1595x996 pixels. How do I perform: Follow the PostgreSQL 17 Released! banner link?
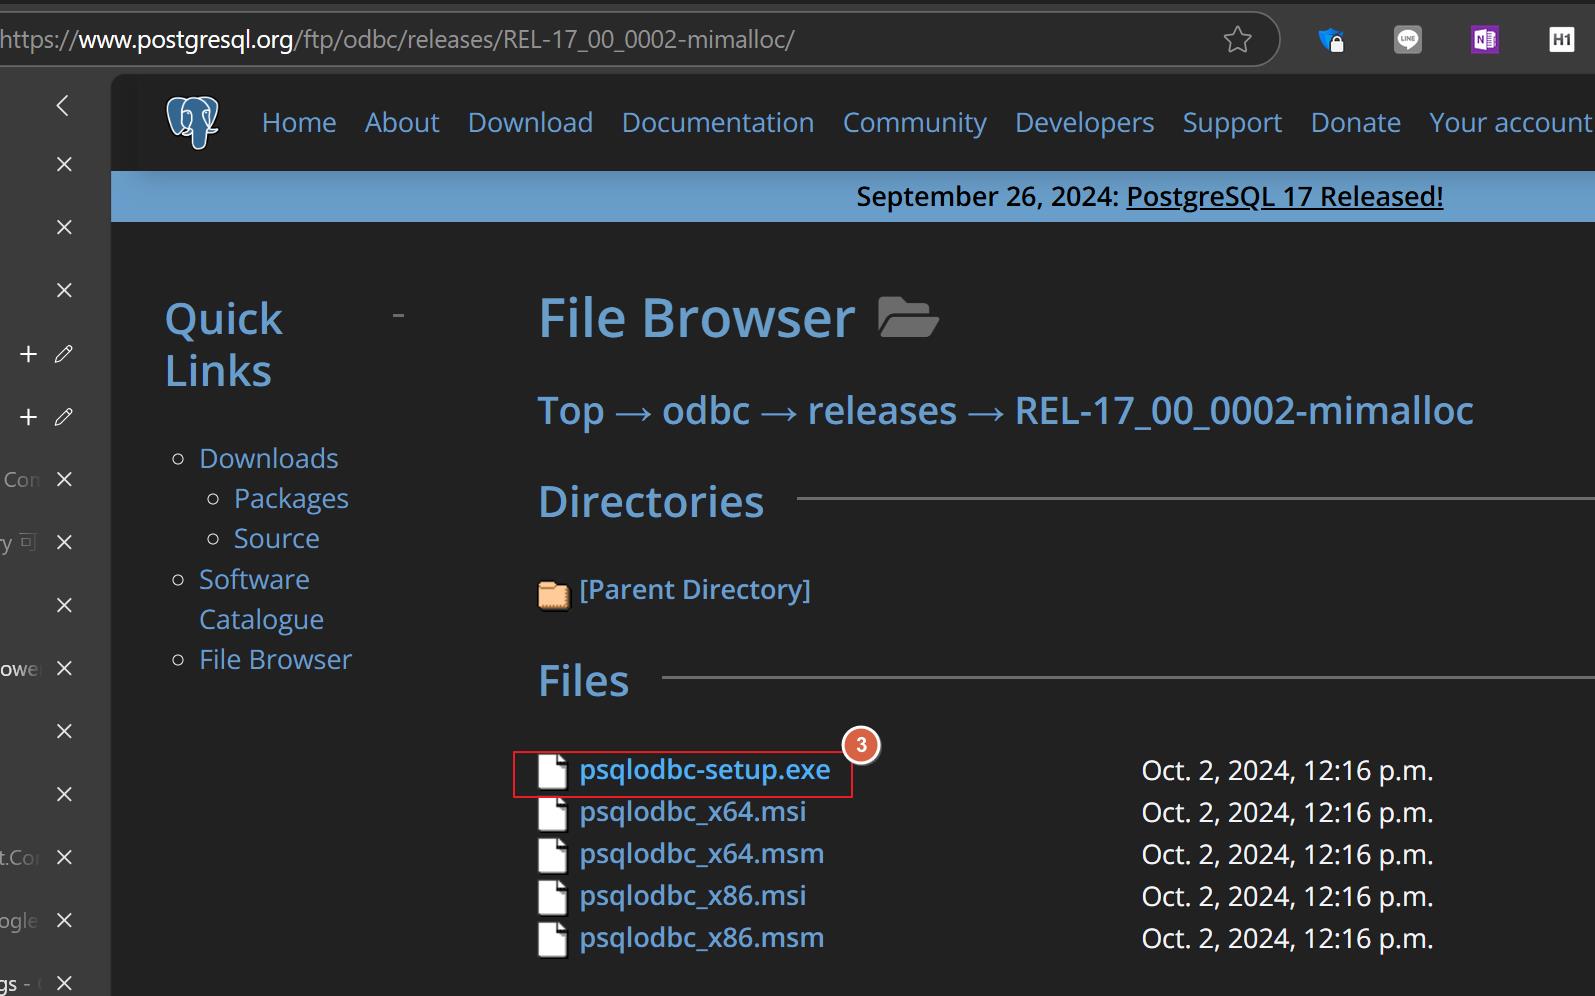1285,196
